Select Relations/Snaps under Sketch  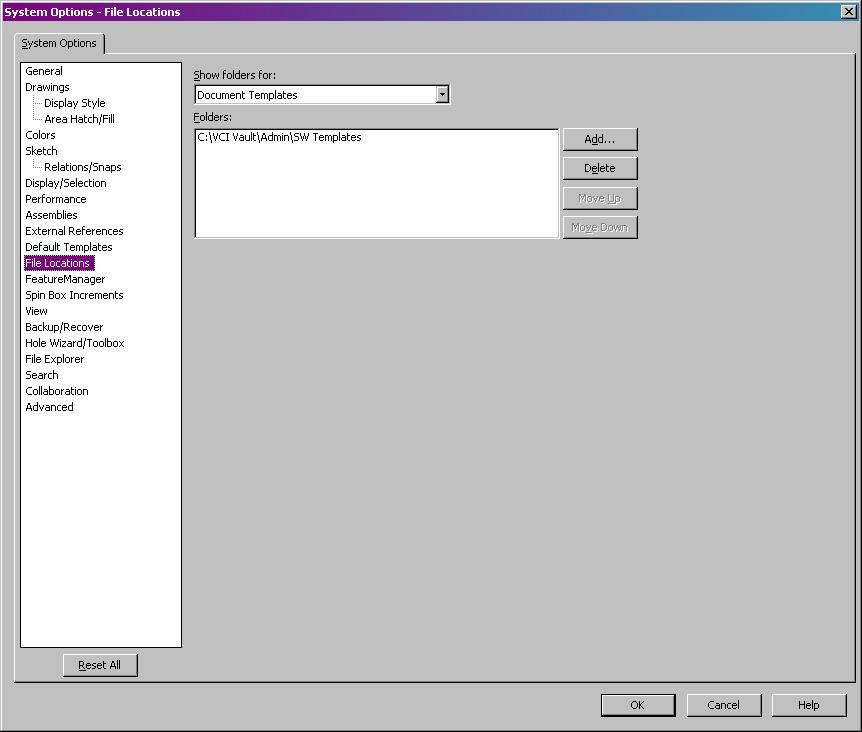(83, 167)
